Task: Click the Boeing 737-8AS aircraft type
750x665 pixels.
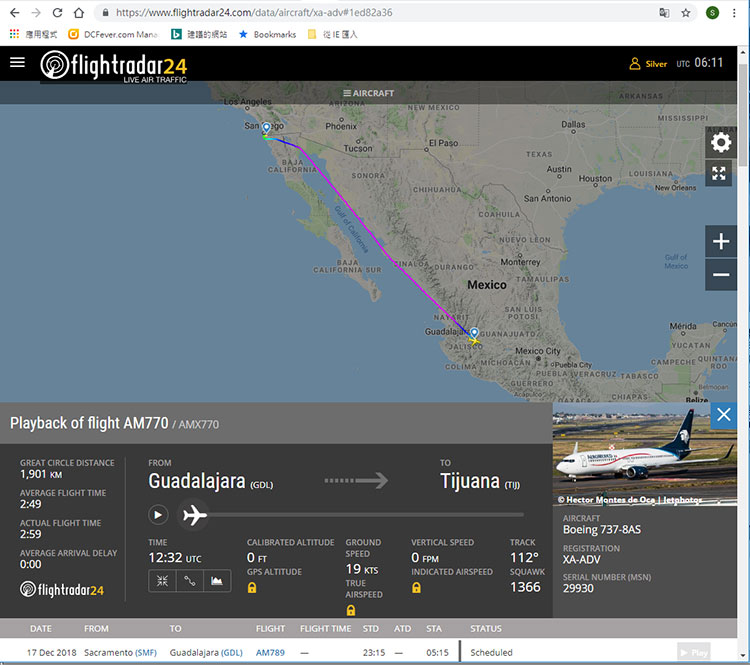Action: point(602,529)
